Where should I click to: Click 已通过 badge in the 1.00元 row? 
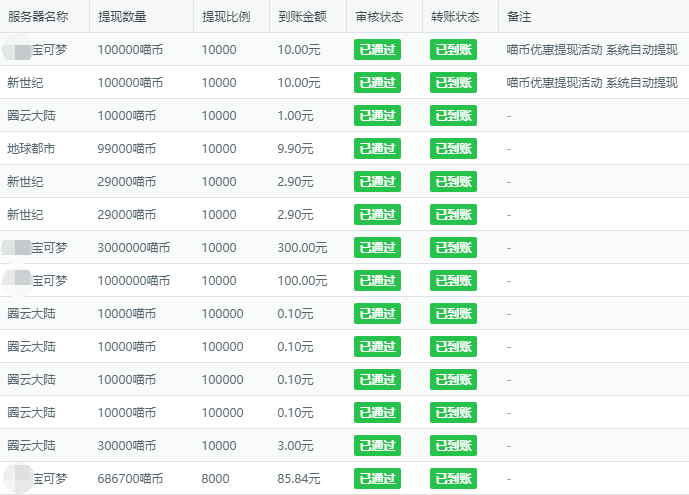377,116
